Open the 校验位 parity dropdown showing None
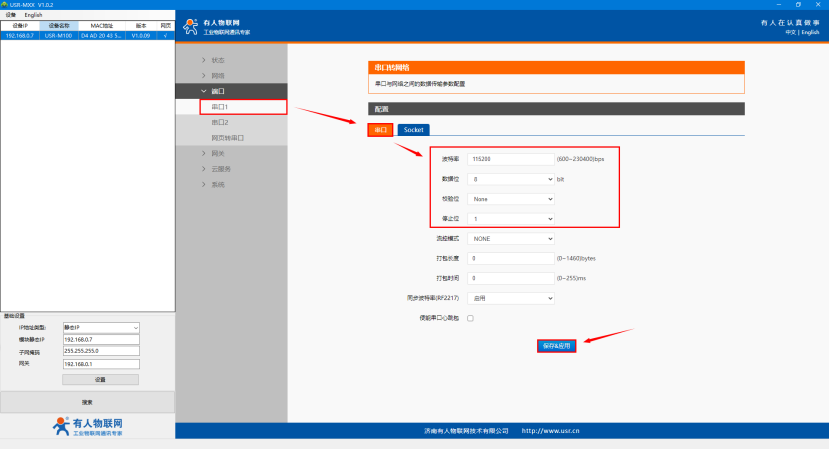Viewport: 830px width, 450px height. coord(510,199)
